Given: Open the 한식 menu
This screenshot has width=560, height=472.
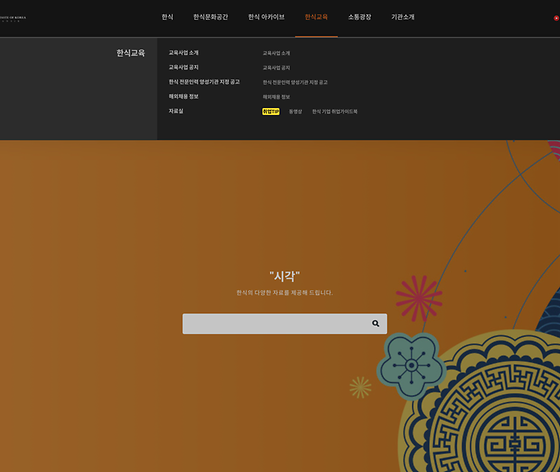Looking at the screenshot, I should point(168,17).
